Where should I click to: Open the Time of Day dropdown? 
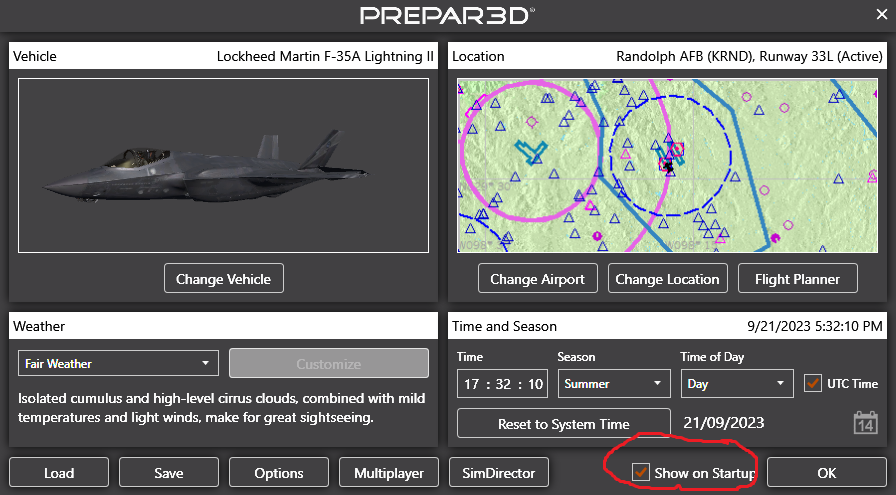(x=737, y=384)
